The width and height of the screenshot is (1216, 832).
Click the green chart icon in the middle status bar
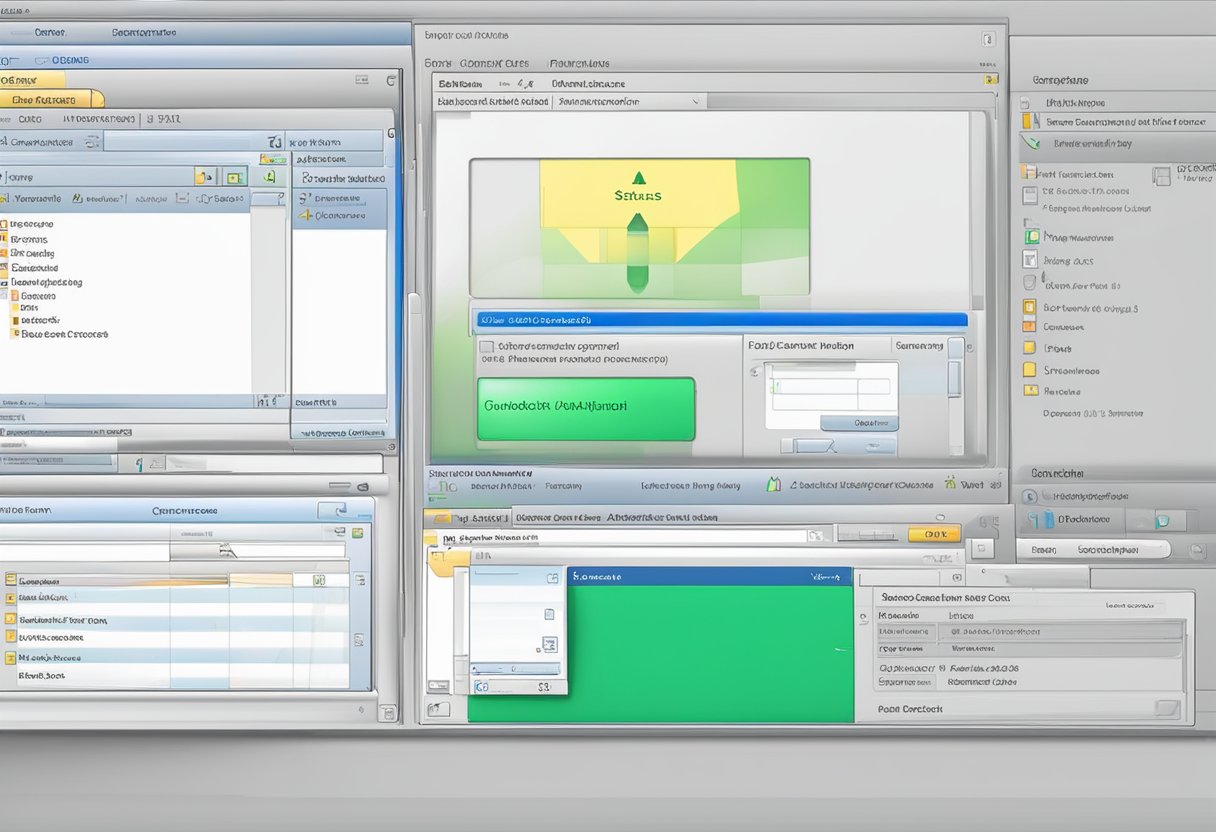[773, 485]
